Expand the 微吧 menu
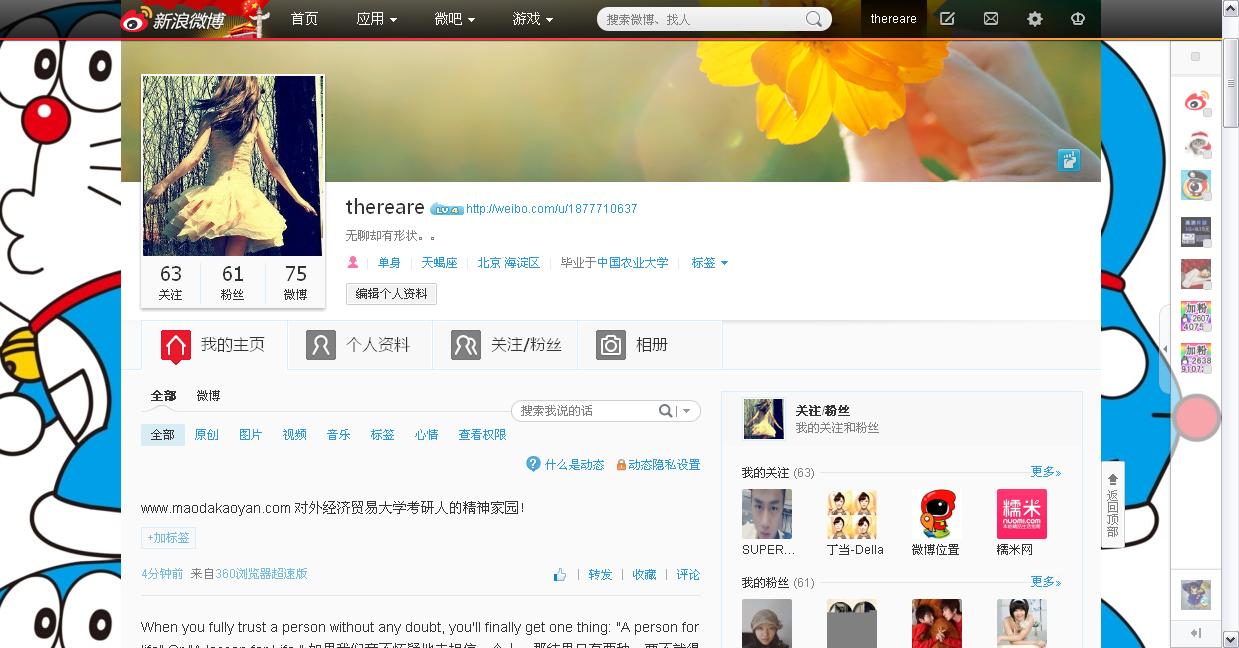 click(455, 19)
